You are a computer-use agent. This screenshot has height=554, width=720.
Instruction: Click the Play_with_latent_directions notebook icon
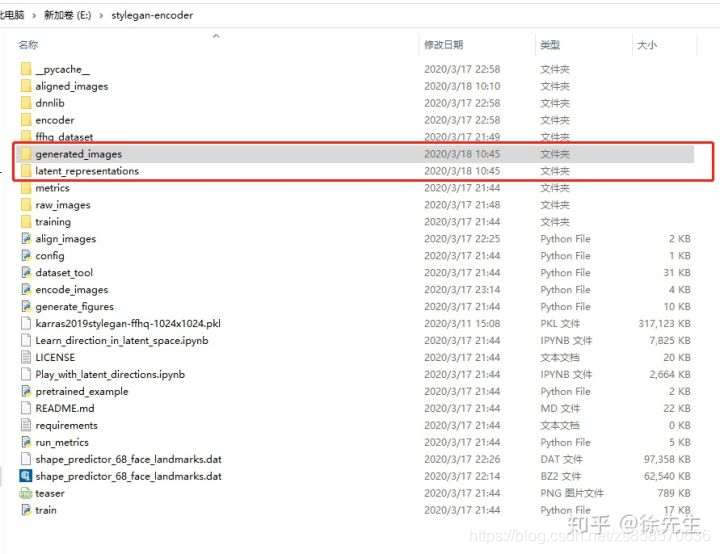pos(26,374)
